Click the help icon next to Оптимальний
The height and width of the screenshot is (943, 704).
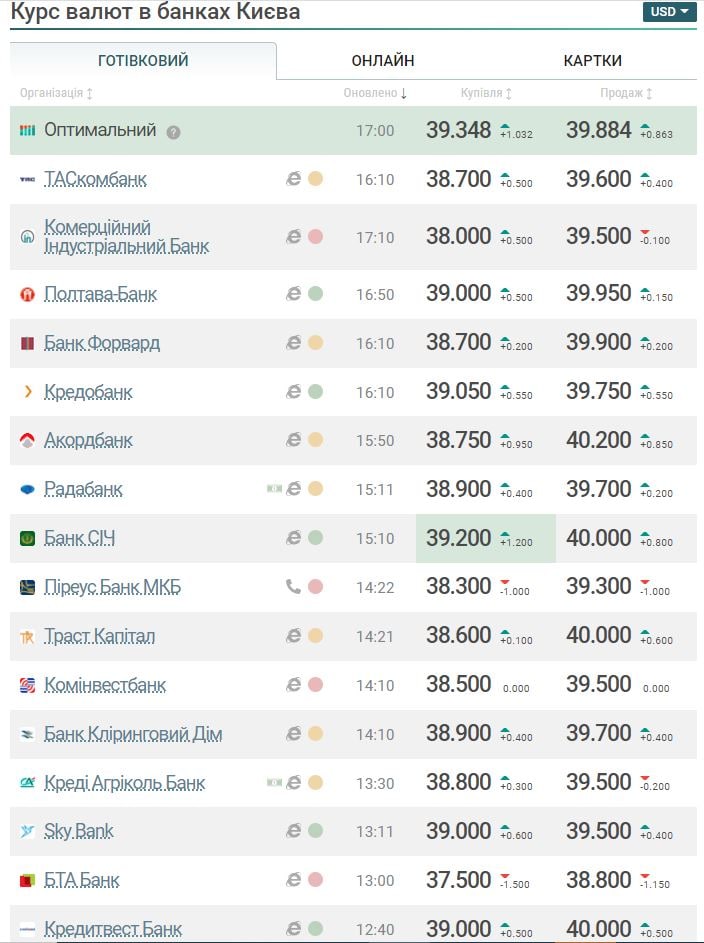click(x=174, y=132)
